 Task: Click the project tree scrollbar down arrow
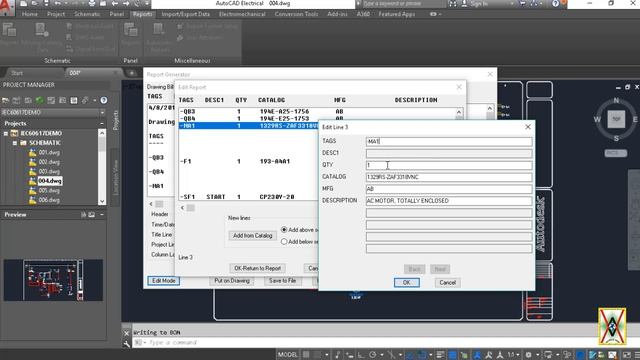point(102,201)
